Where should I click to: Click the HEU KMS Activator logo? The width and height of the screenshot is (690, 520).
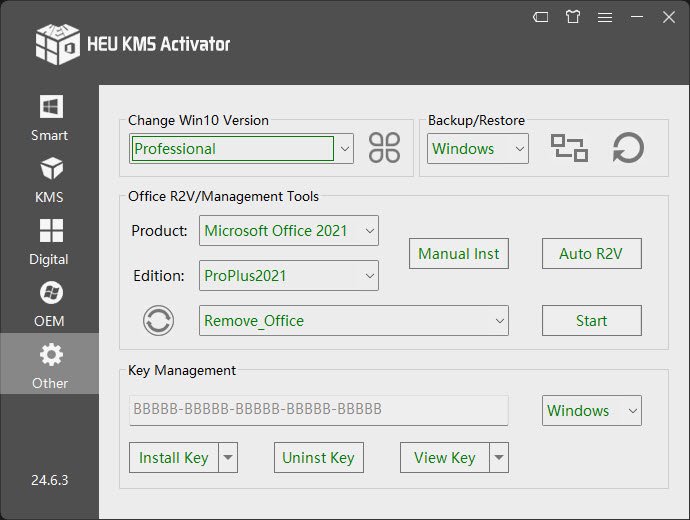pyautogui.click(x=57, y=42)
